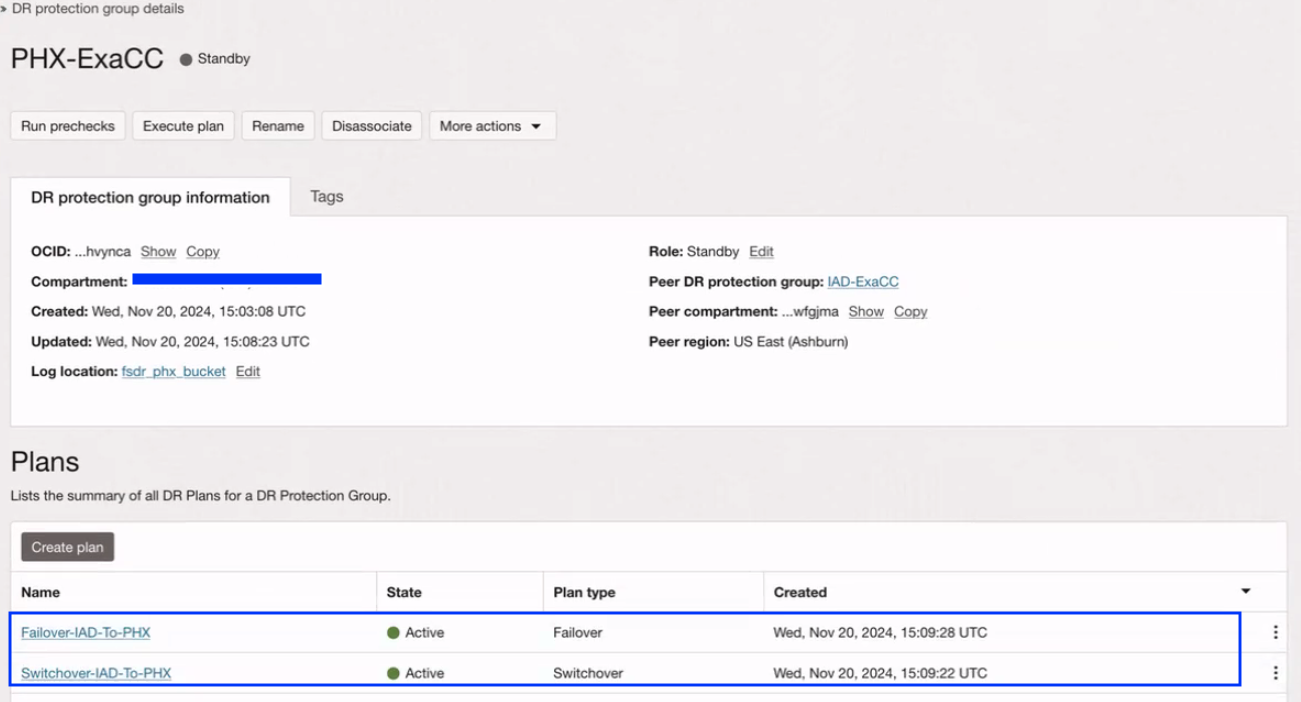
Task: Open the IAD-ExaCC peer group link
Action: (863, 282)
